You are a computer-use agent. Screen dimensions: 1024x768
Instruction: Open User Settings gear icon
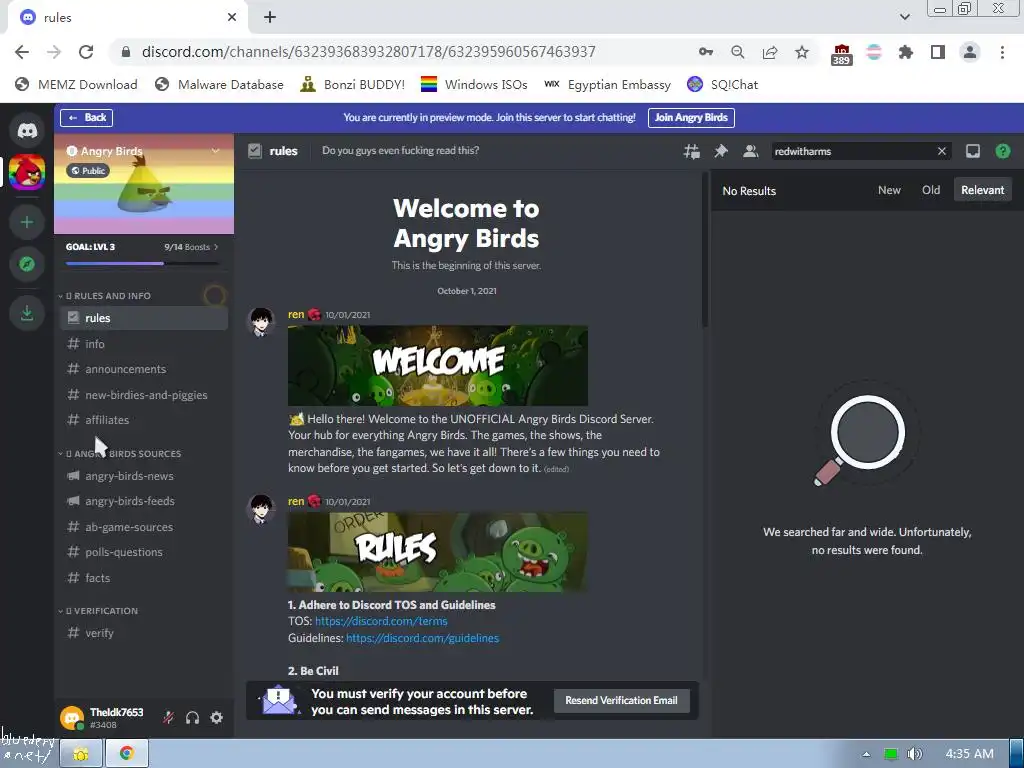click(x=216, y=718)
